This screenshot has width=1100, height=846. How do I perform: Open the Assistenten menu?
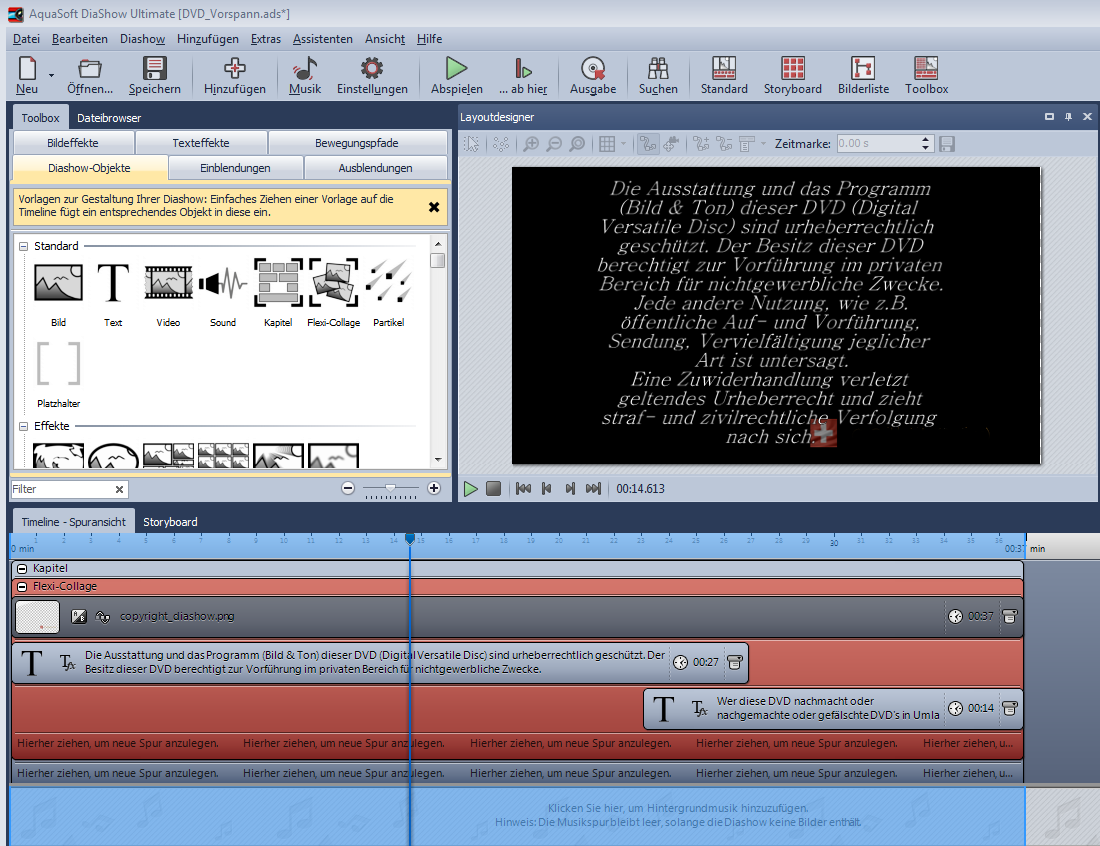(x=322, y=39)
